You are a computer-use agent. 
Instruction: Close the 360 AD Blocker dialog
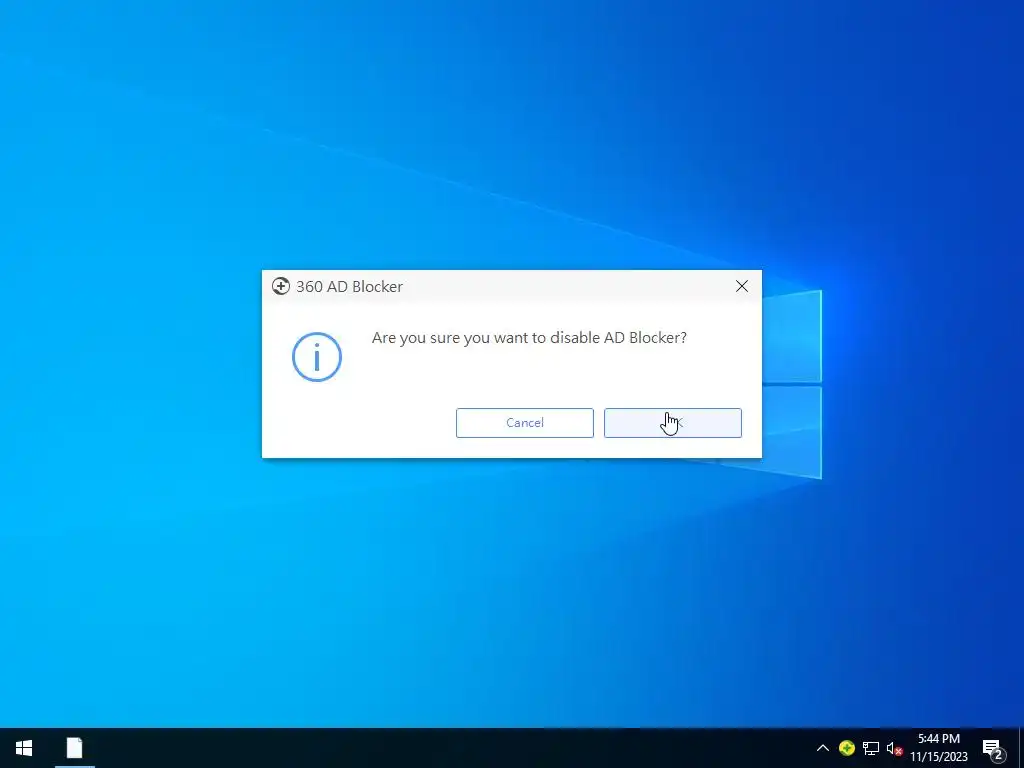(742, 286)
